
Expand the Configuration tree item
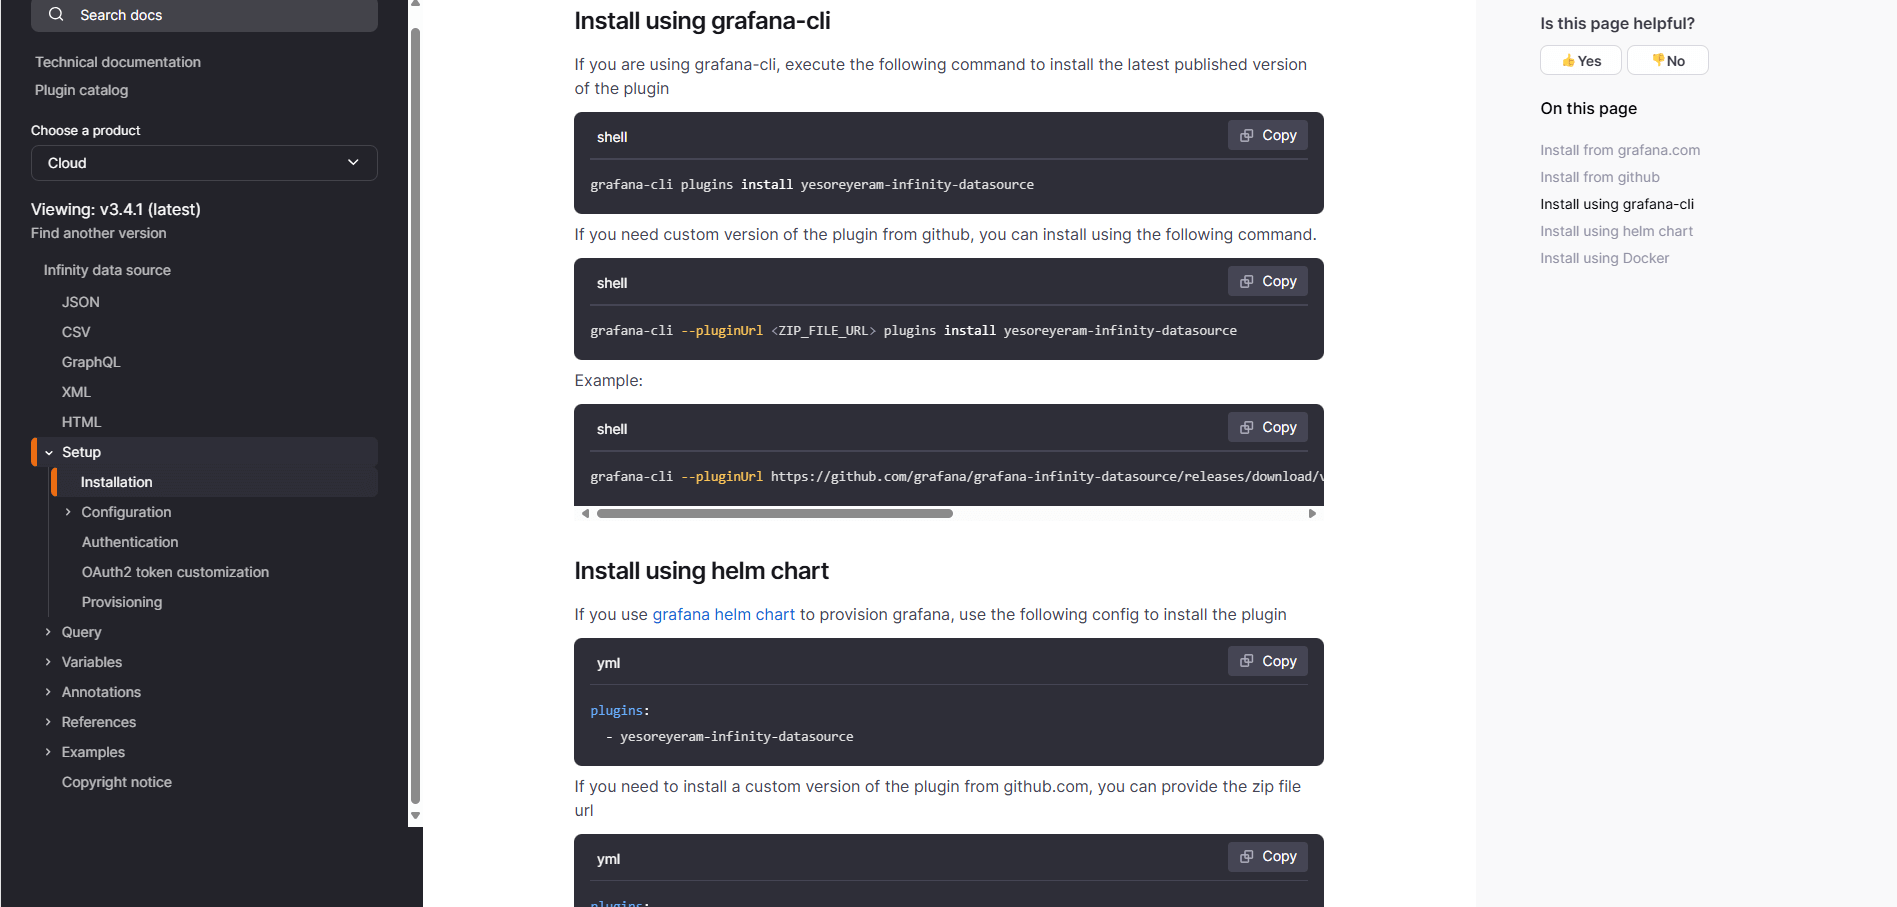[68, 512]
